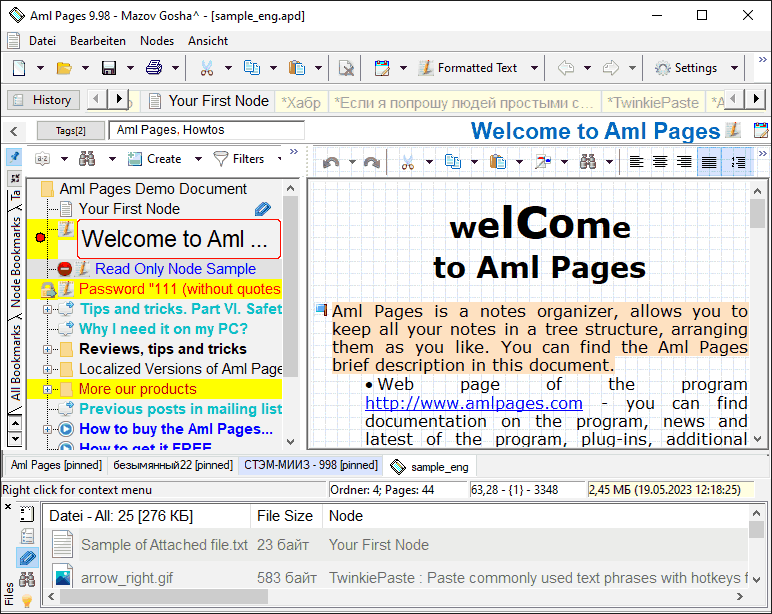Expand the Localized Versions of Aml Pages node
The image size is (772, 614).
pyautogui.click(x=47, y=369)
